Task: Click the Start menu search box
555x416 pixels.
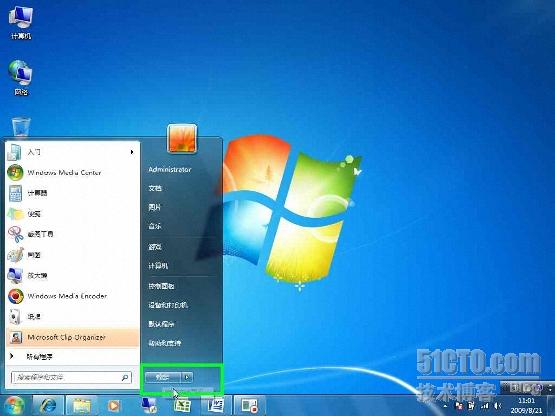Action: [x=71, y=377]
